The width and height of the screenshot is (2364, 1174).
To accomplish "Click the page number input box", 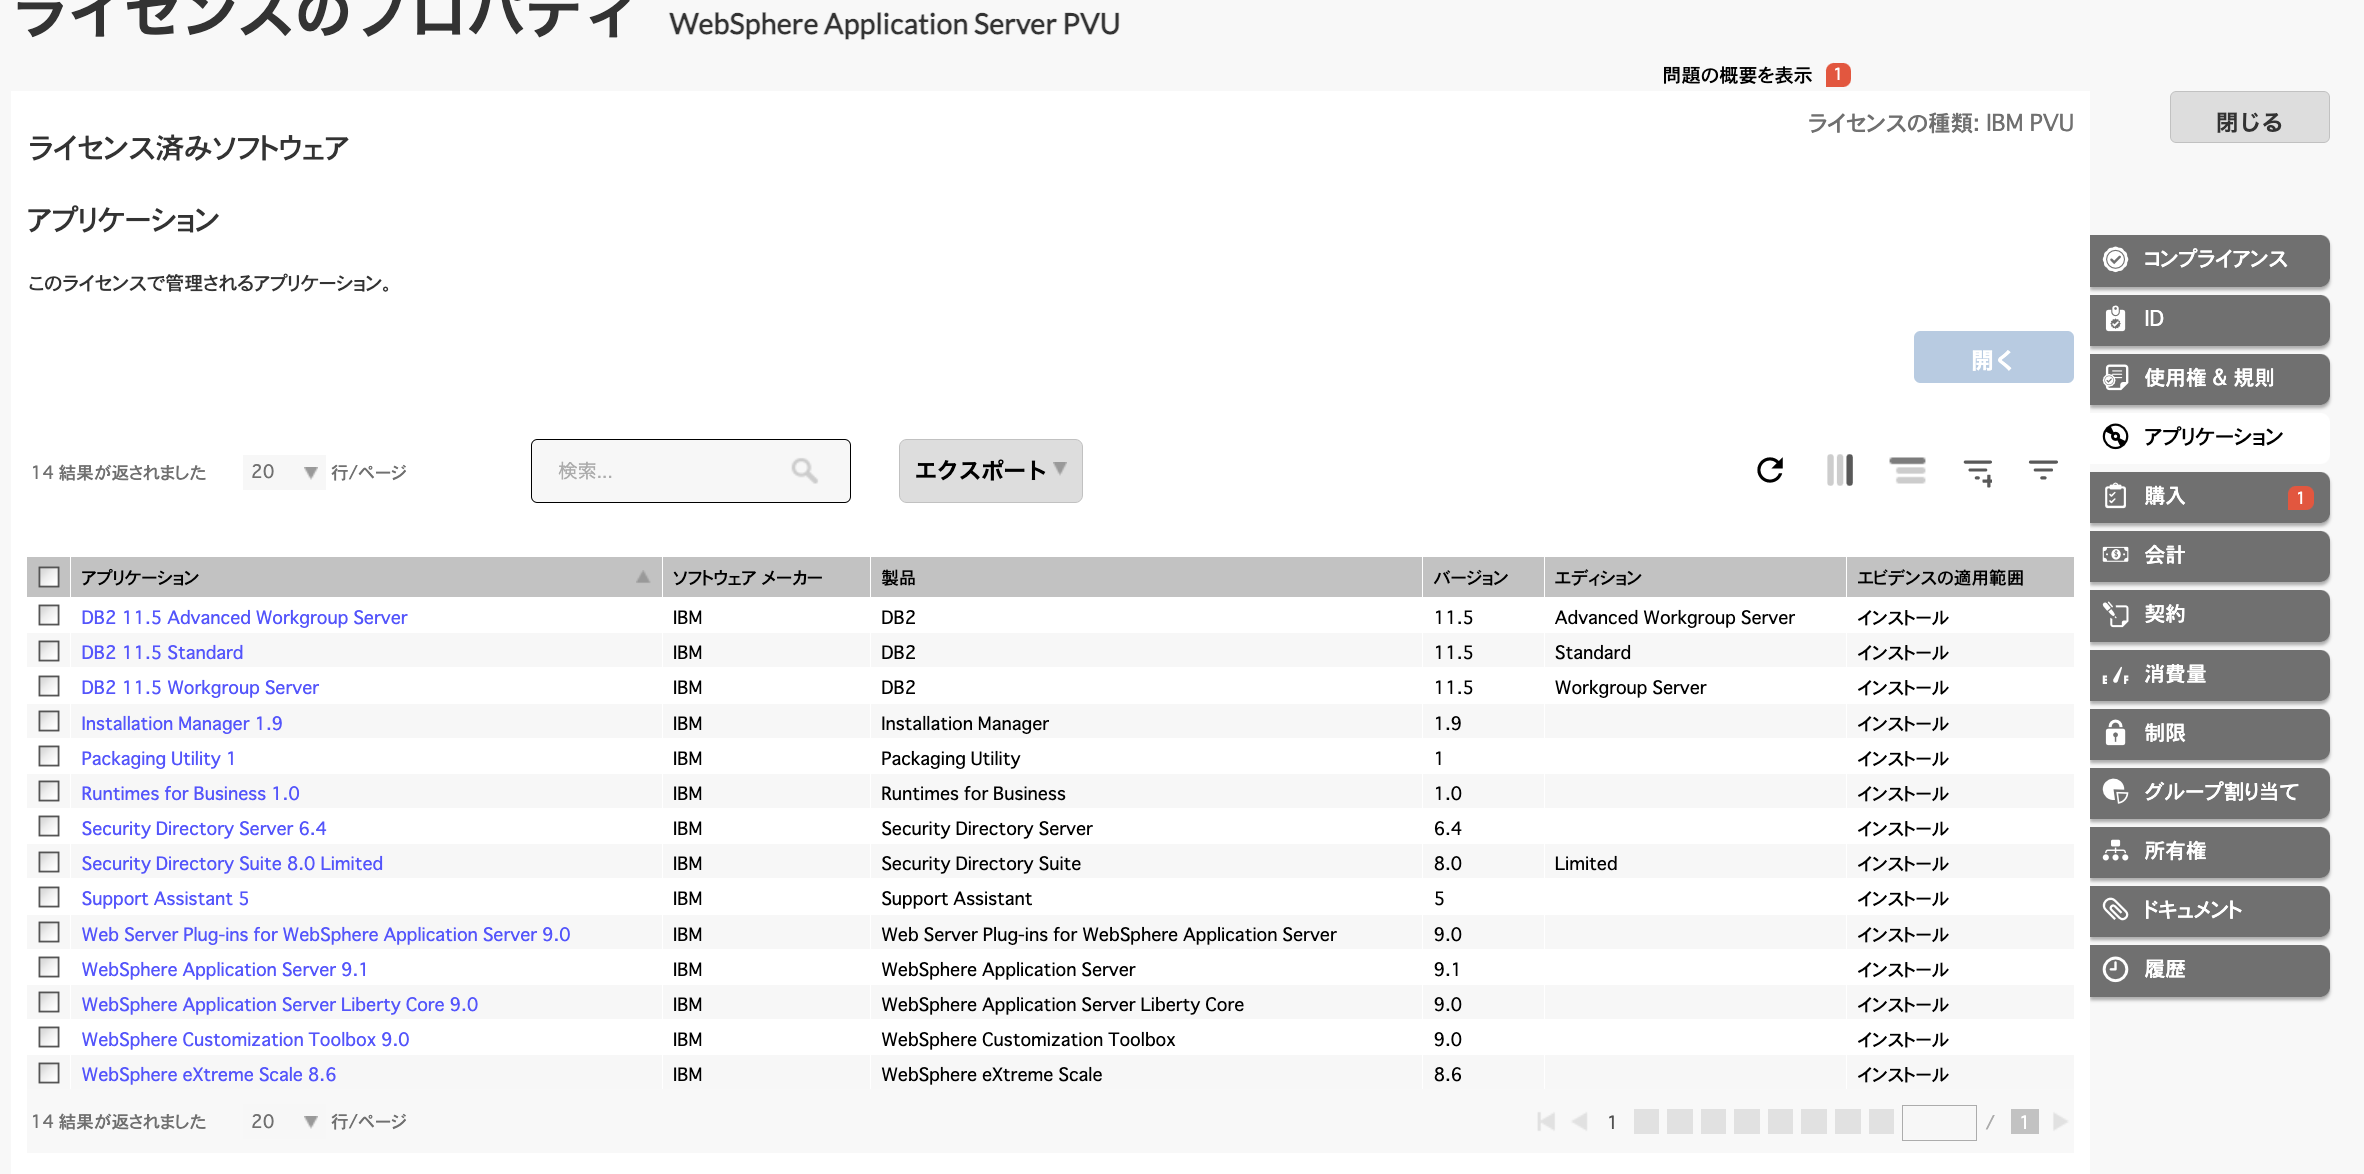I will pos(1939,1122).
